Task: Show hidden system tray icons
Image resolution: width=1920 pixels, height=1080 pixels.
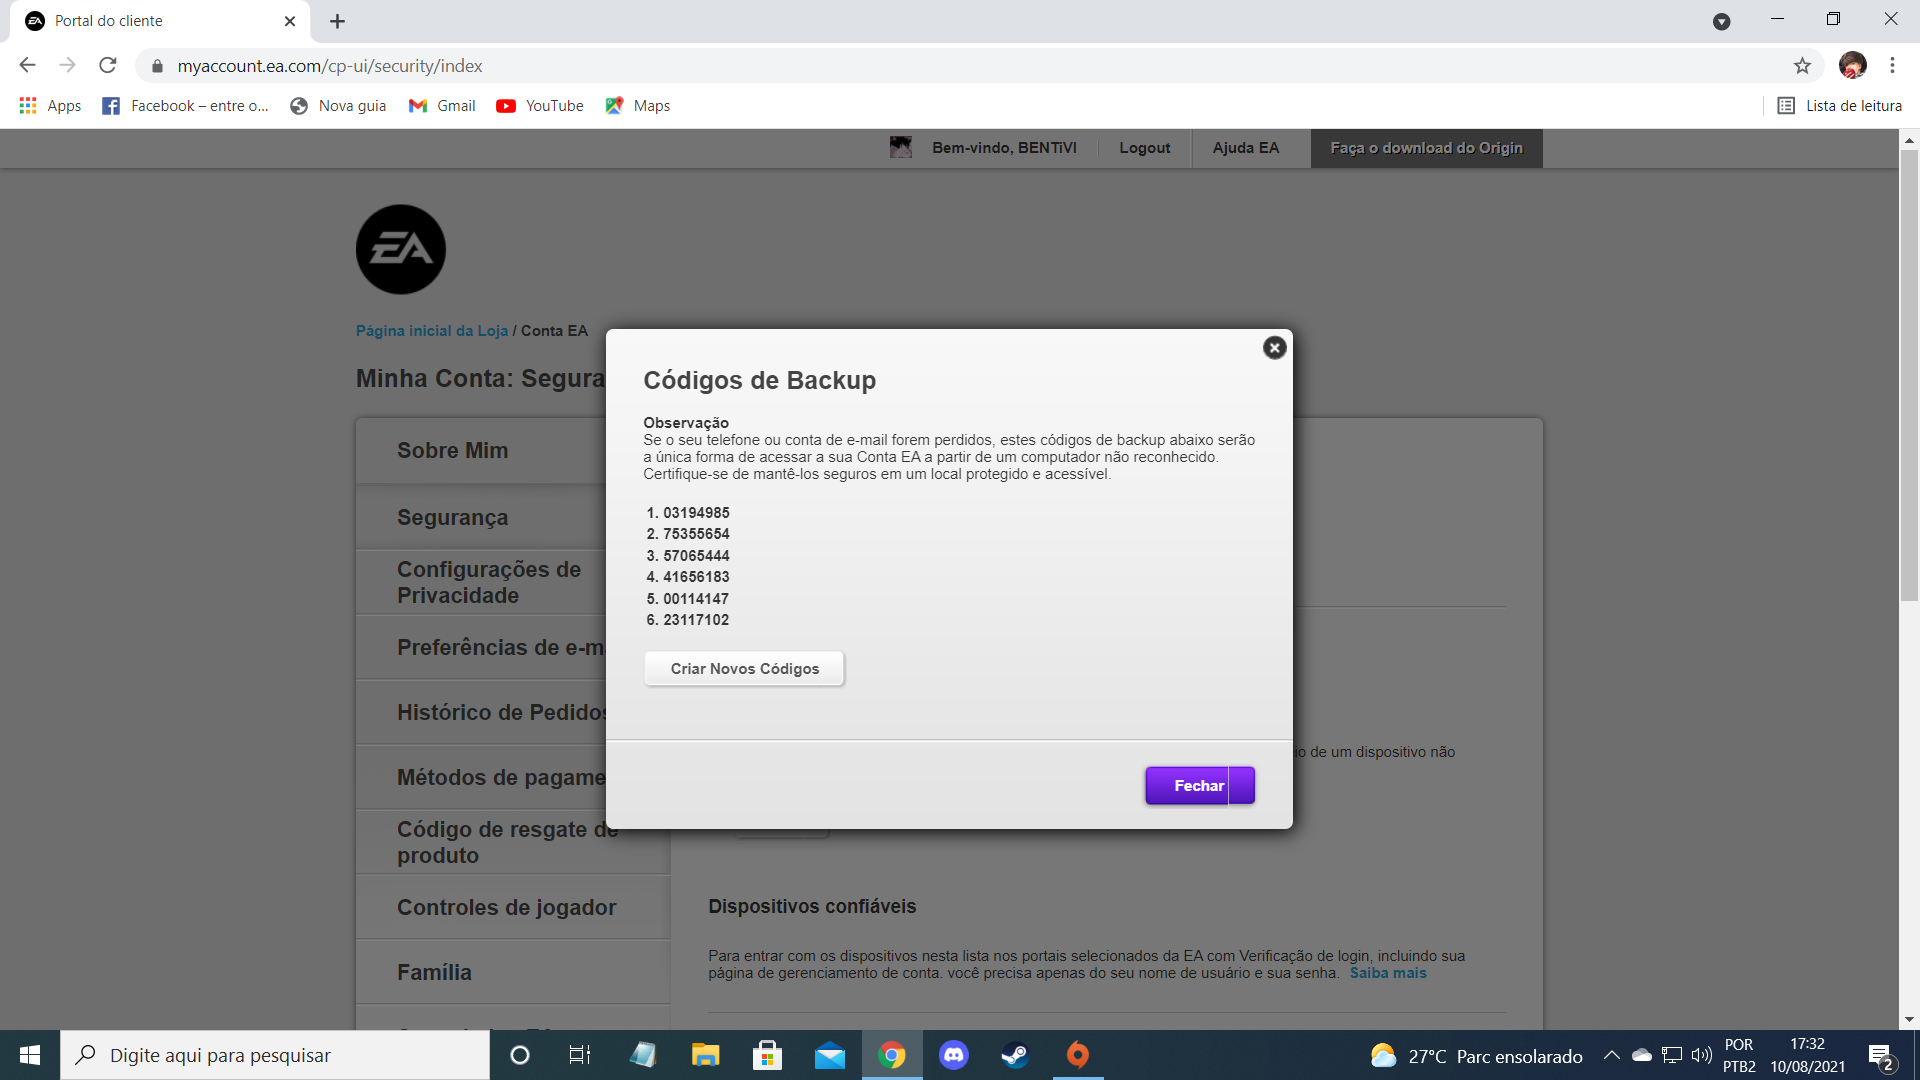Action: pyautogui.click(x=1611, y=1055)
